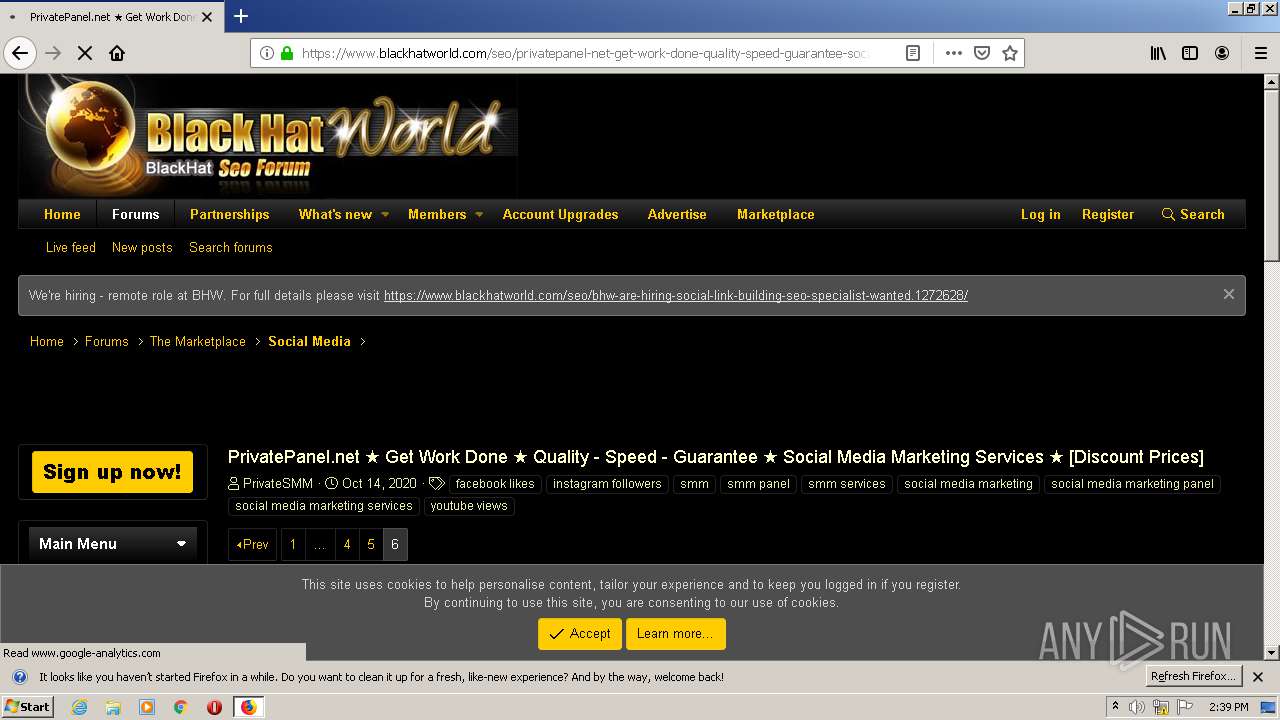Viewport: 1280px width, 720px height.
Task: Show hidden system tray icons arrow
Action: tap(1115, 707)
